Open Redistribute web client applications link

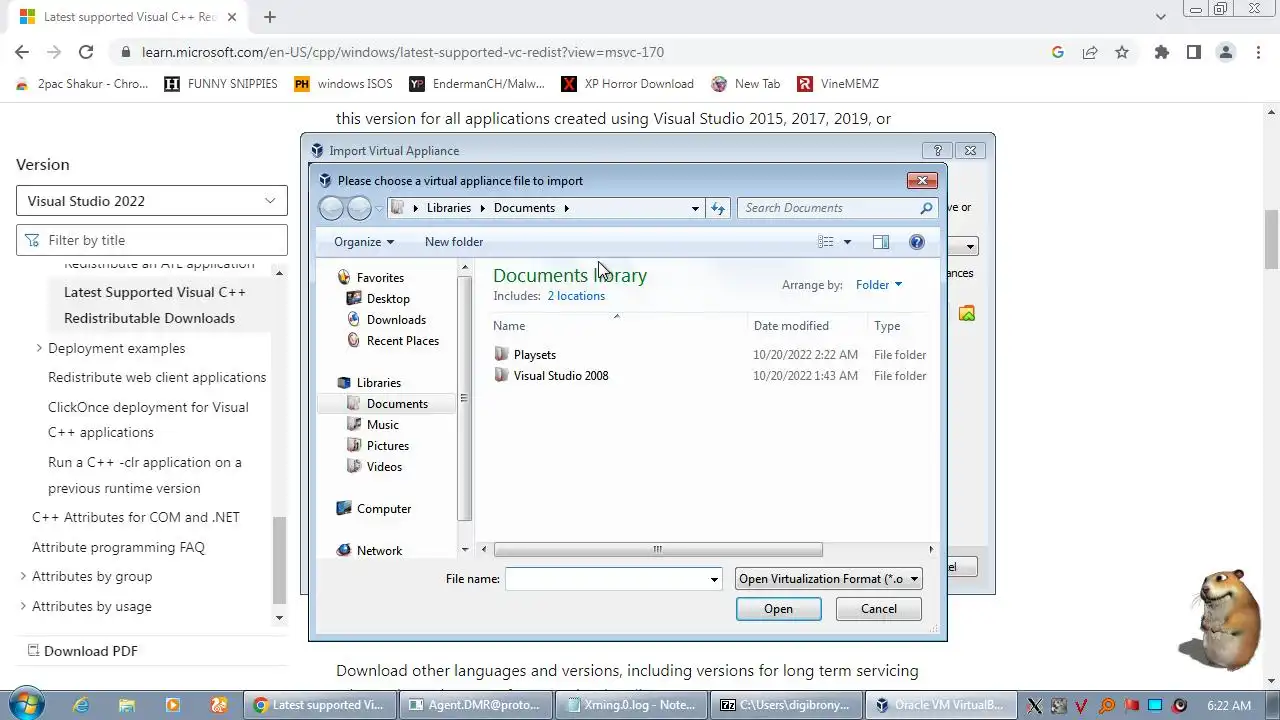[157, 377]
